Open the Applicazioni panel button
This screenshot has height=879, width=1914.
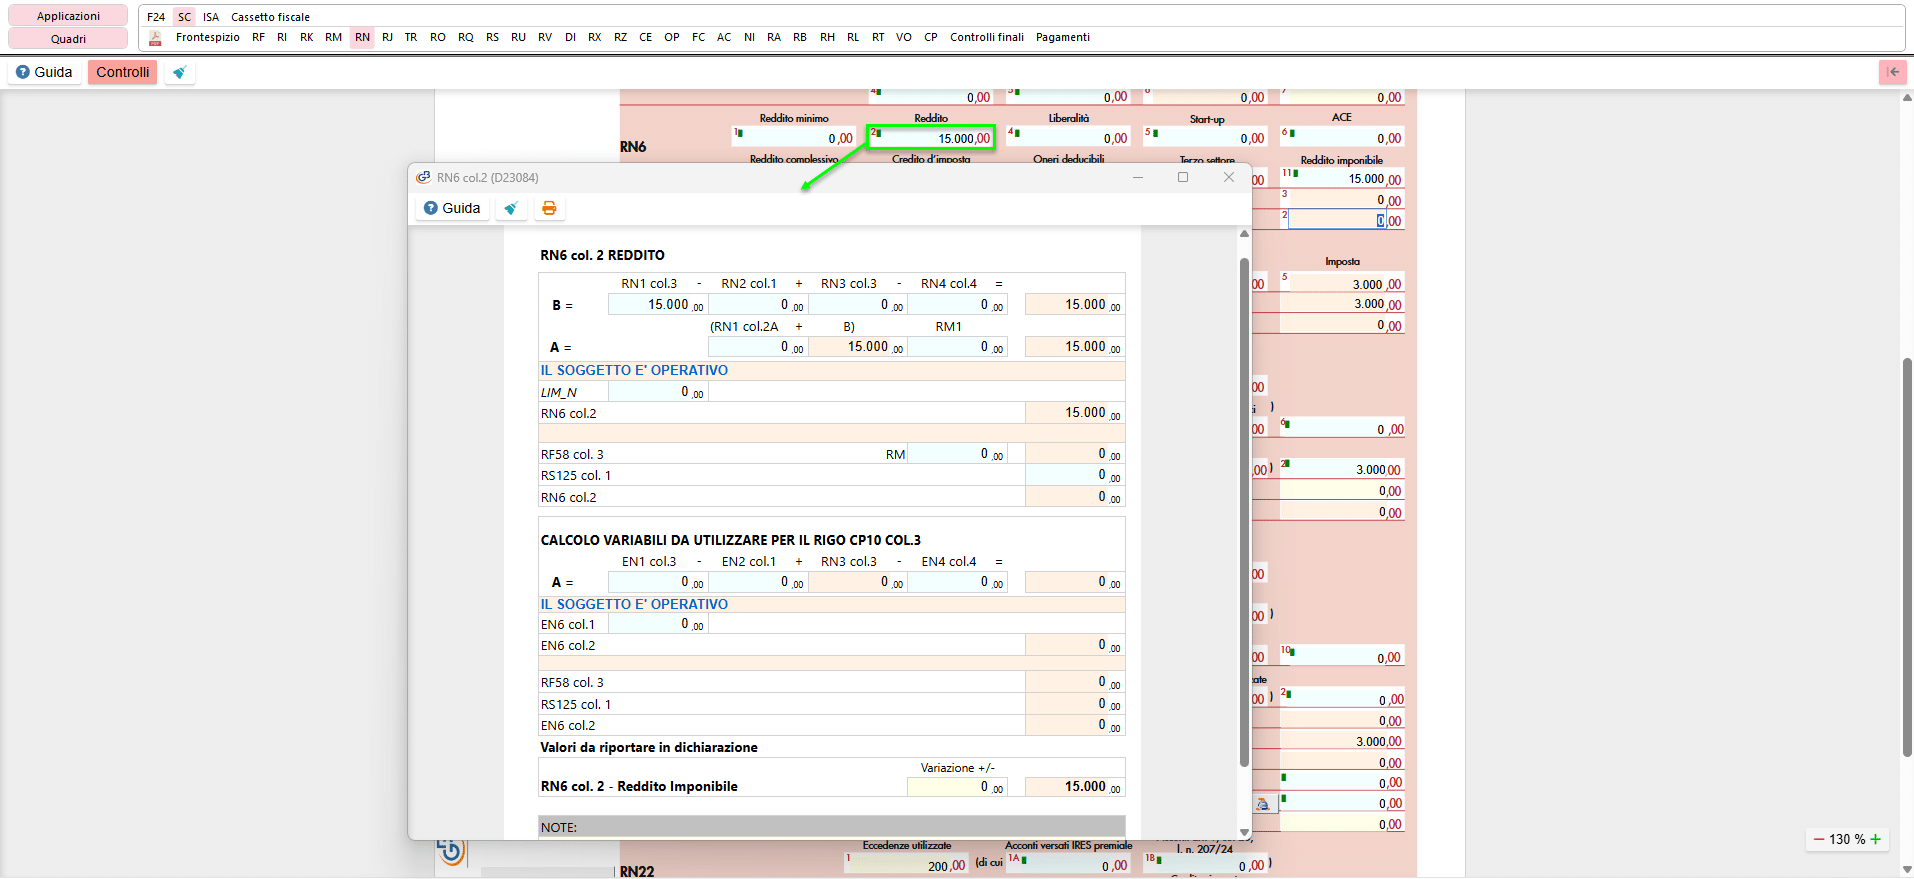pyautogui.click(x=68, y=16)
